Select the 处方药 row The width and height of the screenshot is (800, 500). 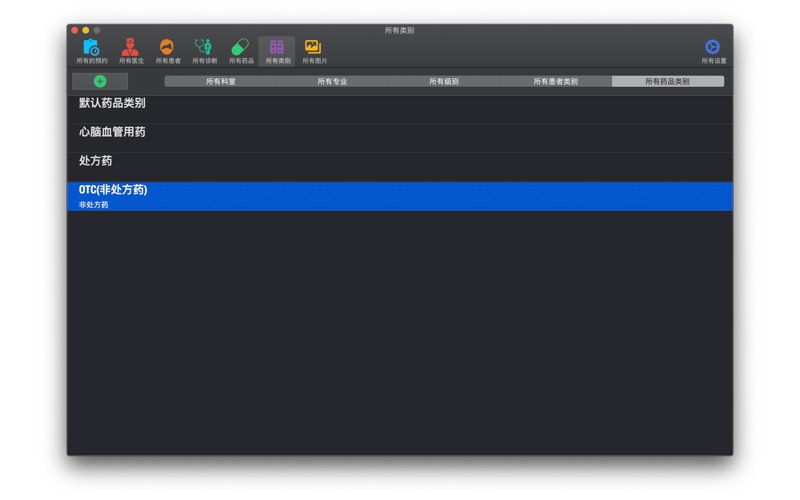click(400, 167)
